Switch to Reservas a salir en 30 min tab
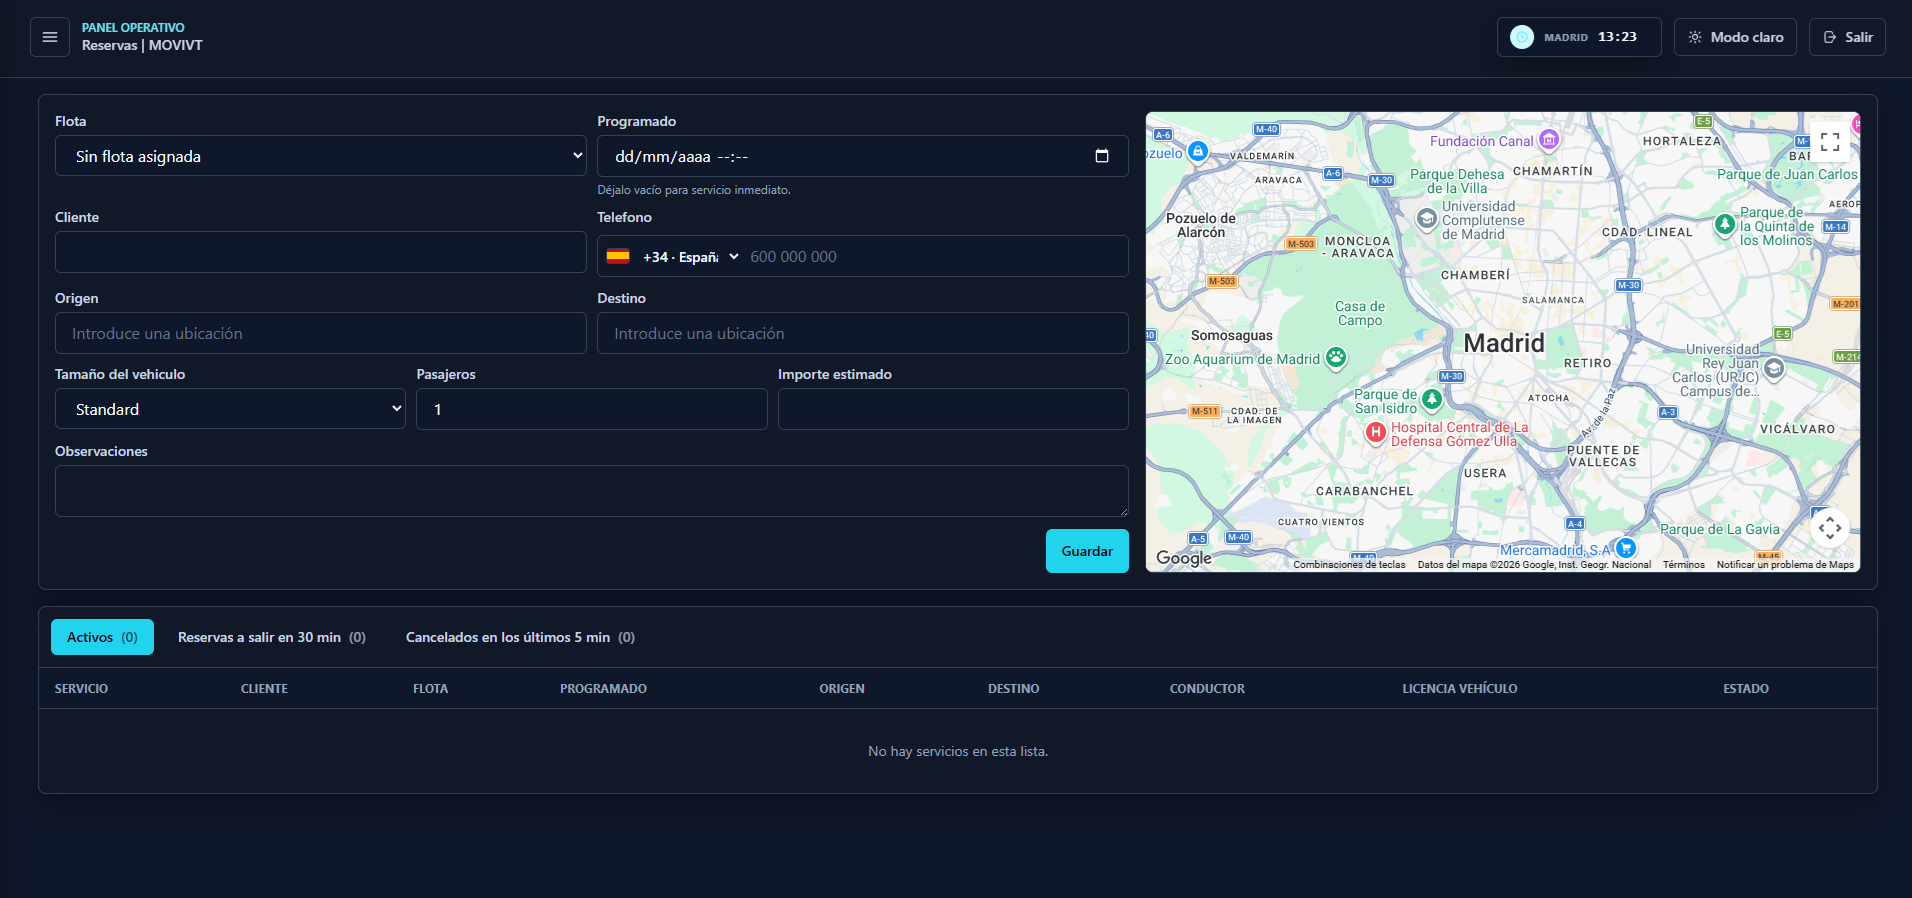The height and width of the screenshot is (898, 1912). click(272, 637)
